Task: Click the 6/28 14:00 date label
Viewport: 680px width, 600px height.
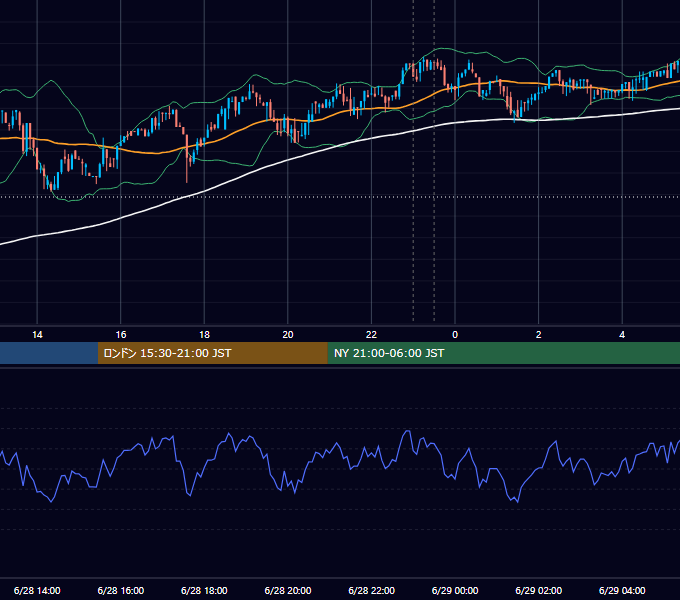Action: coord(37,590)
